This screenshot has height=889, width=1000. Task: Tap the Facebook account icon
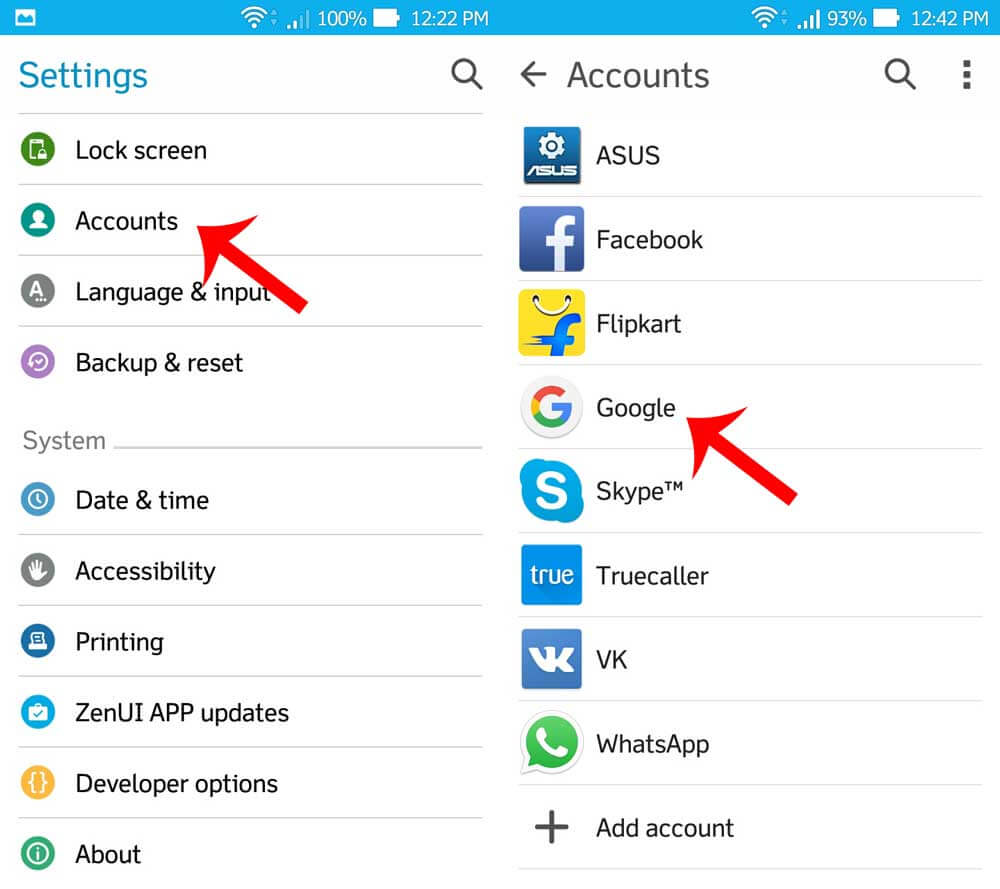point(551,240)
